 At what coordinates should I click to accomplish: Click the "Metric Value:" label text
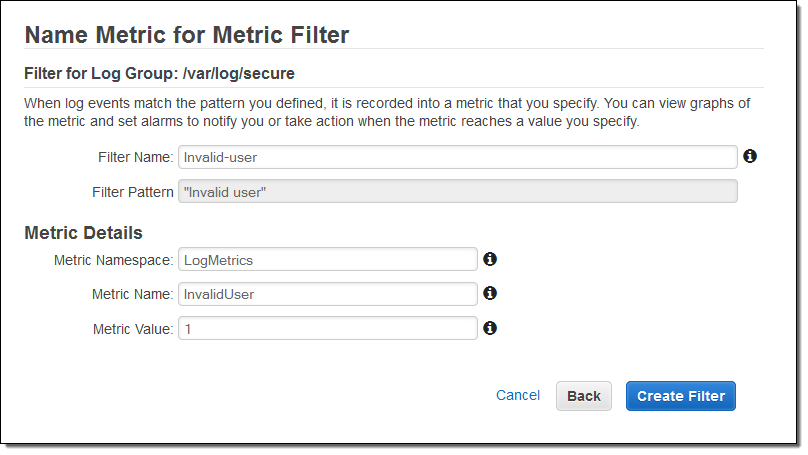coord(133,328)
